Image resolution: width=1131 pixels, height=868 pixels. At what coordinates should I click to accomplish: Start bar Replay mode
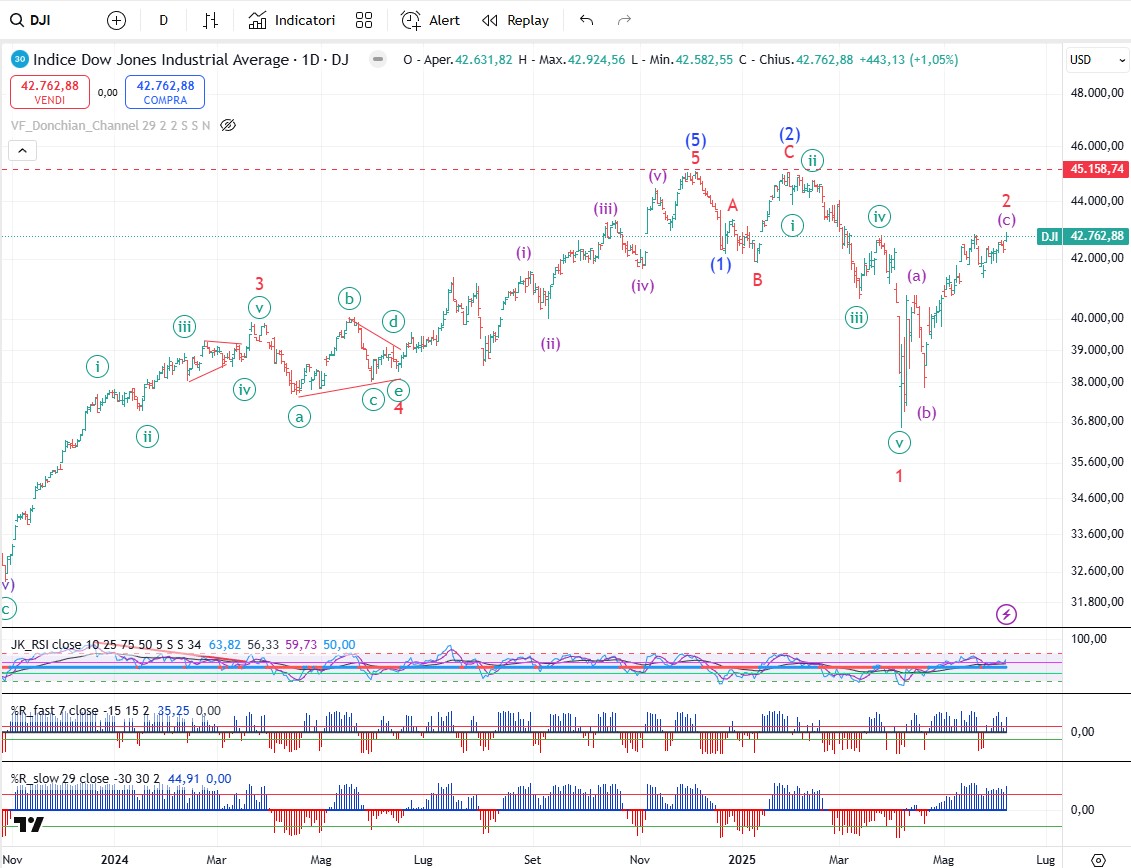point(516,20)
